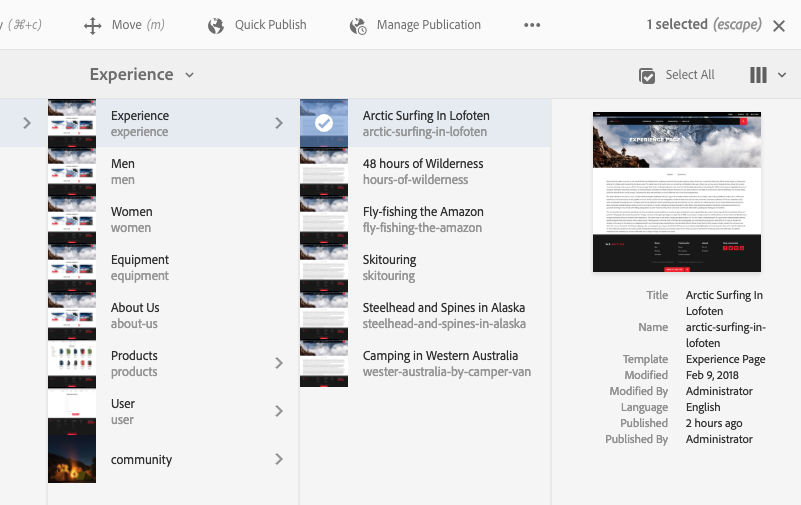Click the Manage Publication icon
Image resolution: width=801 pixels, height=505 pixels.
tap(358, 26)
